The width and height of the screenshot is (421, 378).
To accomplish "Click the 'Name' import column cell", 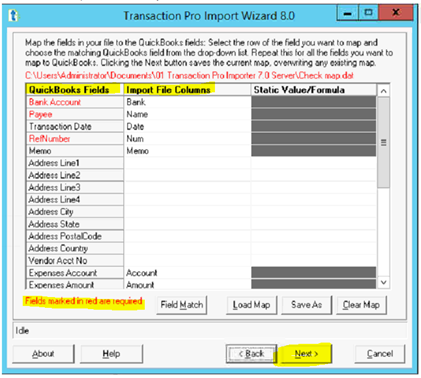I will tap(187, 114).
